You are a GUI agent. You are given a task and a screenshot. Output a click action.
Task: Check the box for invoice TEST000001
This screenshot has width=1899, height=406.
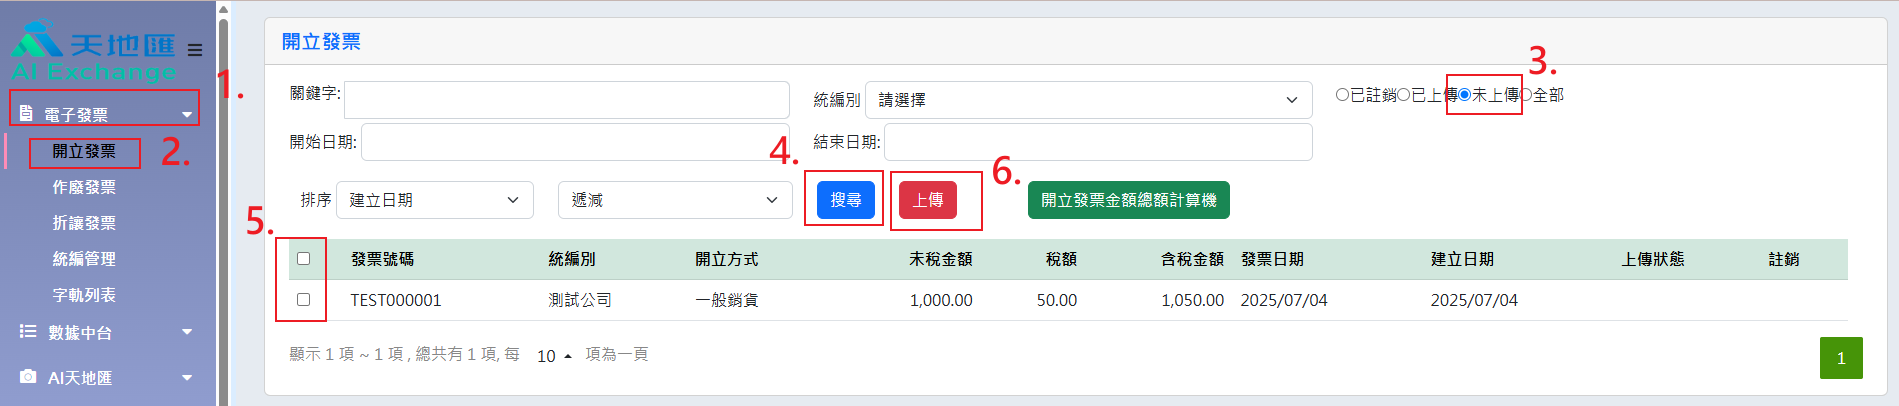pyautogui.click(x=304, y=300)
